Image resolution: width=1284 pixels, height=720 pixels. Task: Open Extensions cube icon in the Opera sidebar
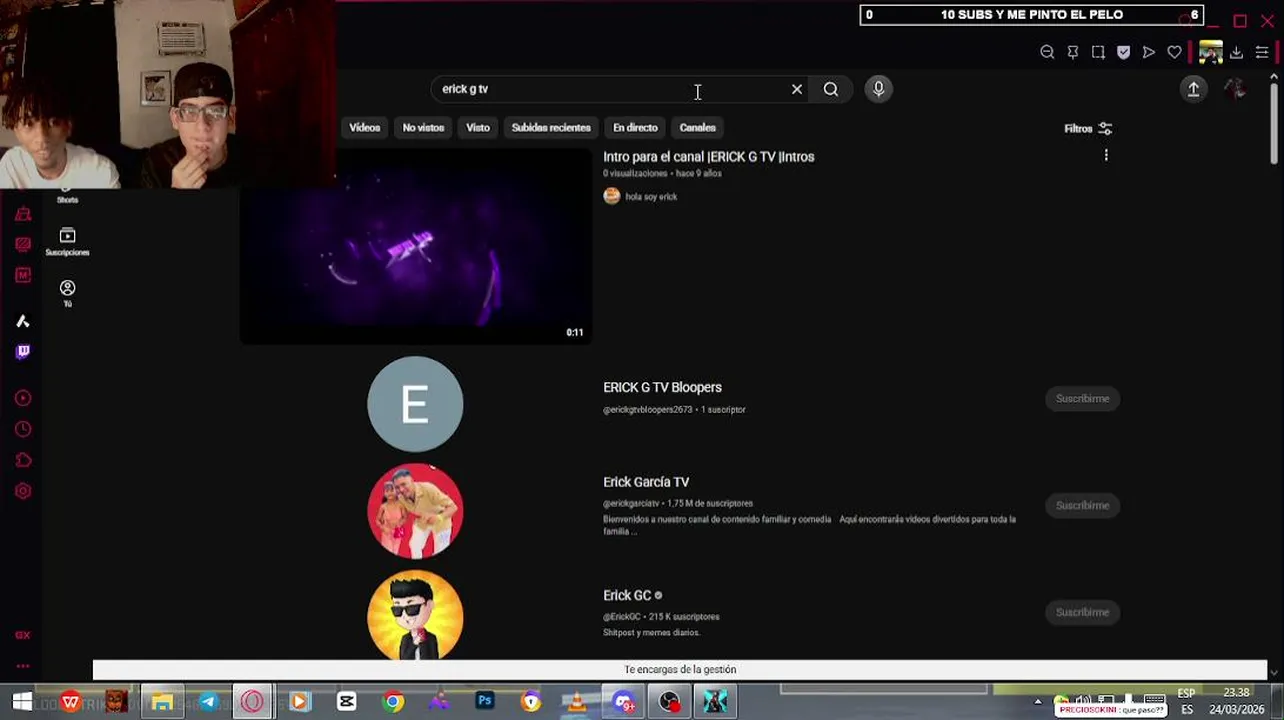click(x=23, y=460)
